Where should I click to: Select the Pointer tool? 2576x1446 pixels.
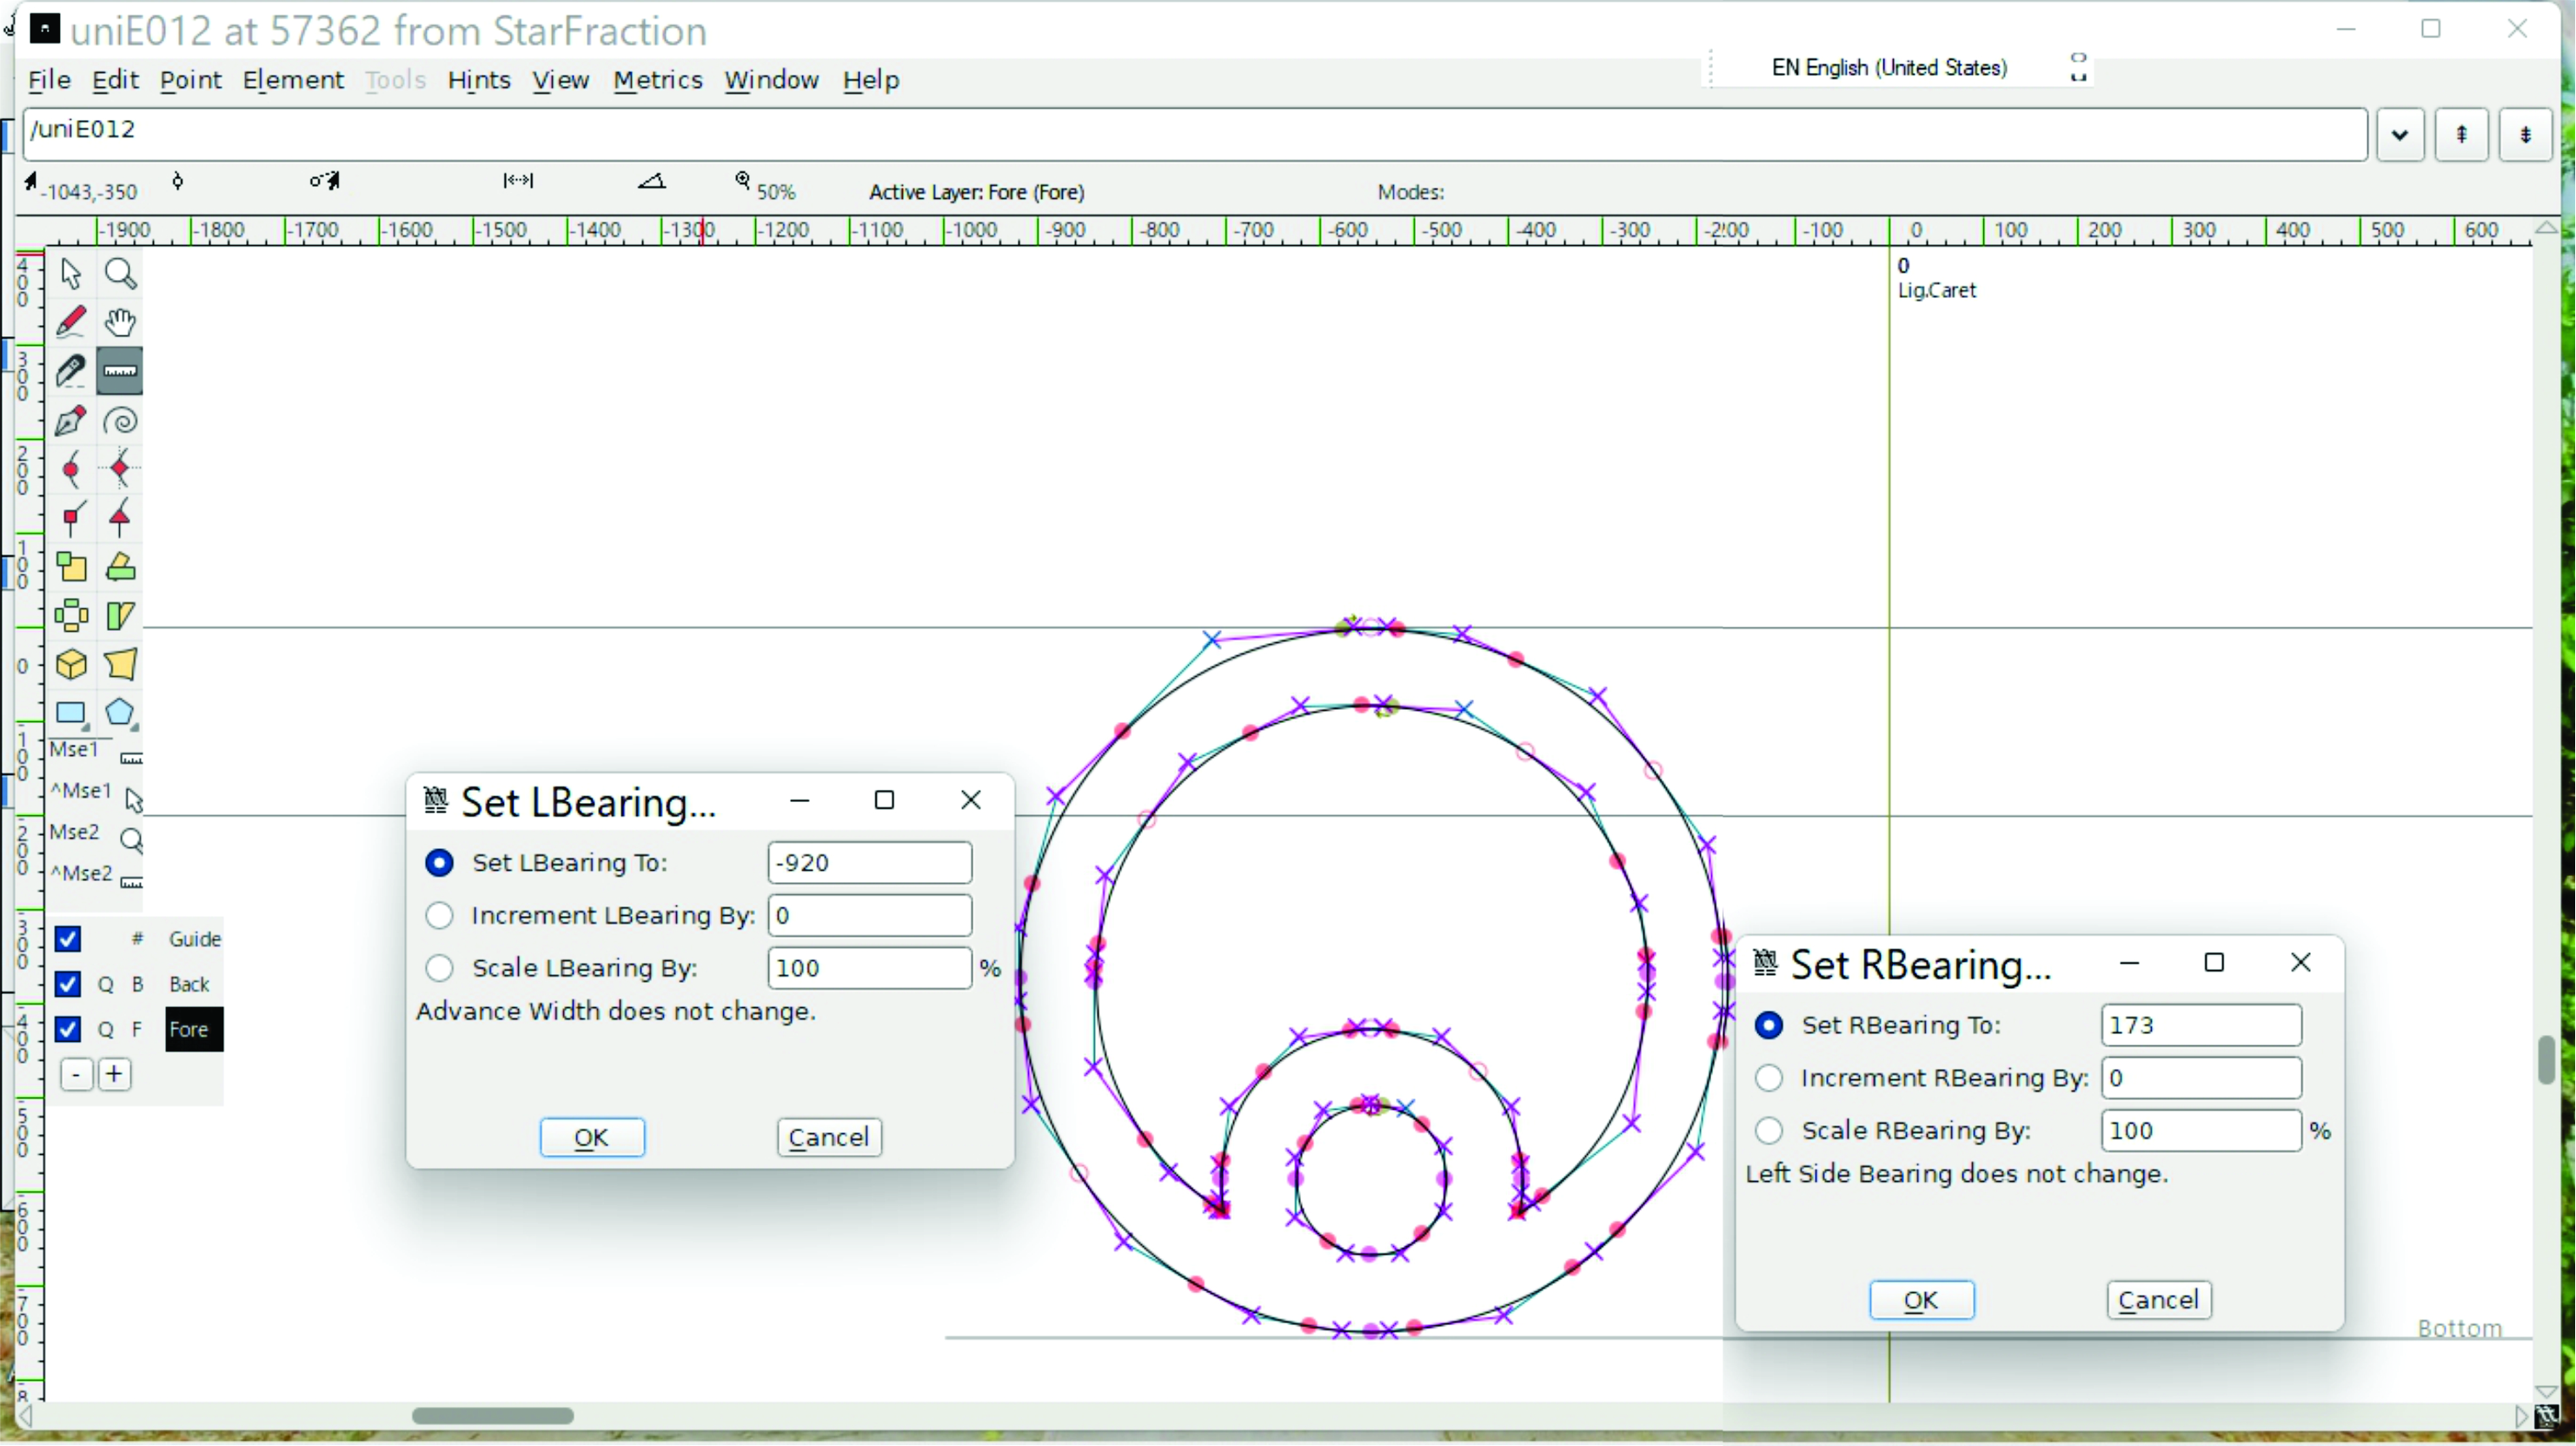coord(71,274)
